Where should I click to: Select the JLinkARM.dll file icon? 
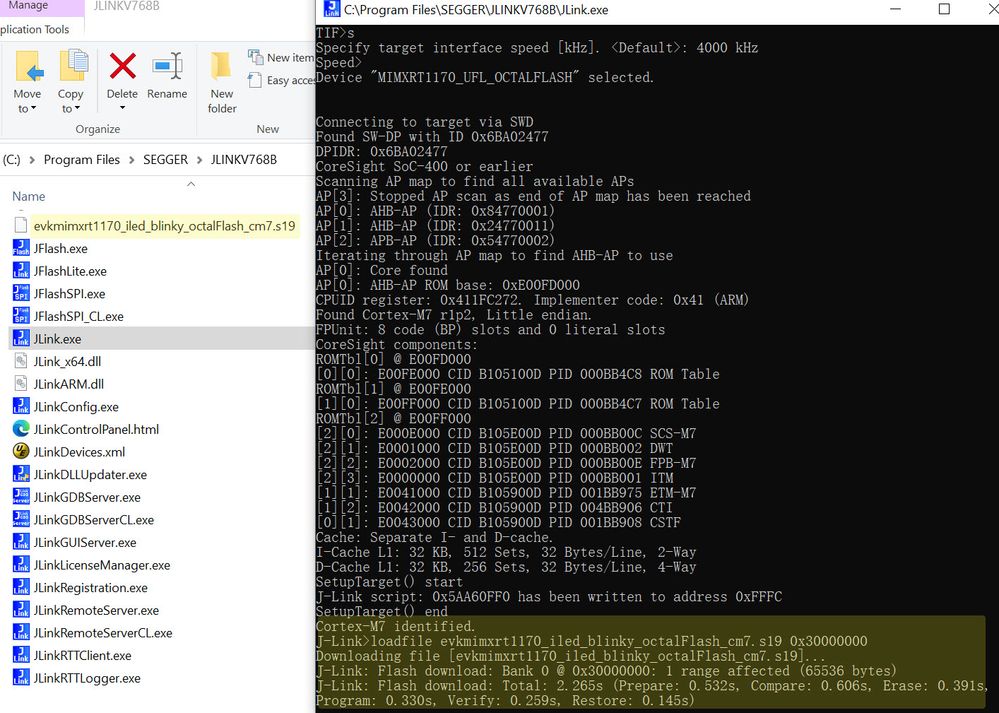21,384
